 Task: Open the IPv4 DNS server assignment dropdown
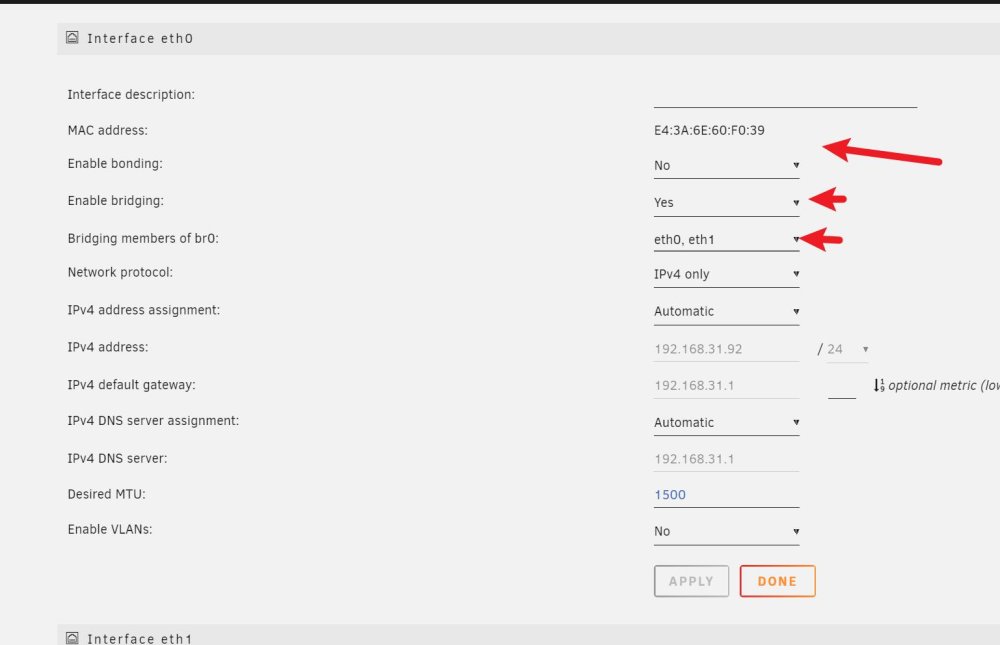coord(726,422)
